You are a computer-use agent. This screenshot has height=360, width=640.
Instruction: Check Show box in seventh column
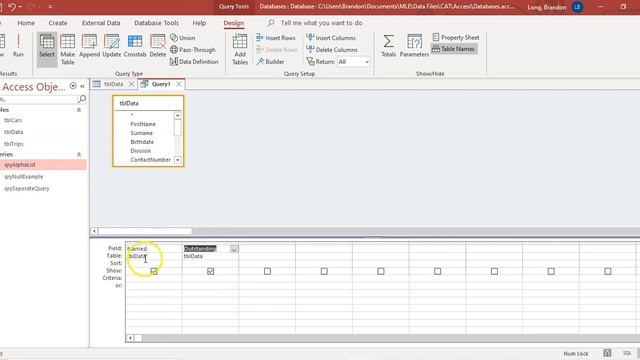pyautogui.click(x=494, y=271)
